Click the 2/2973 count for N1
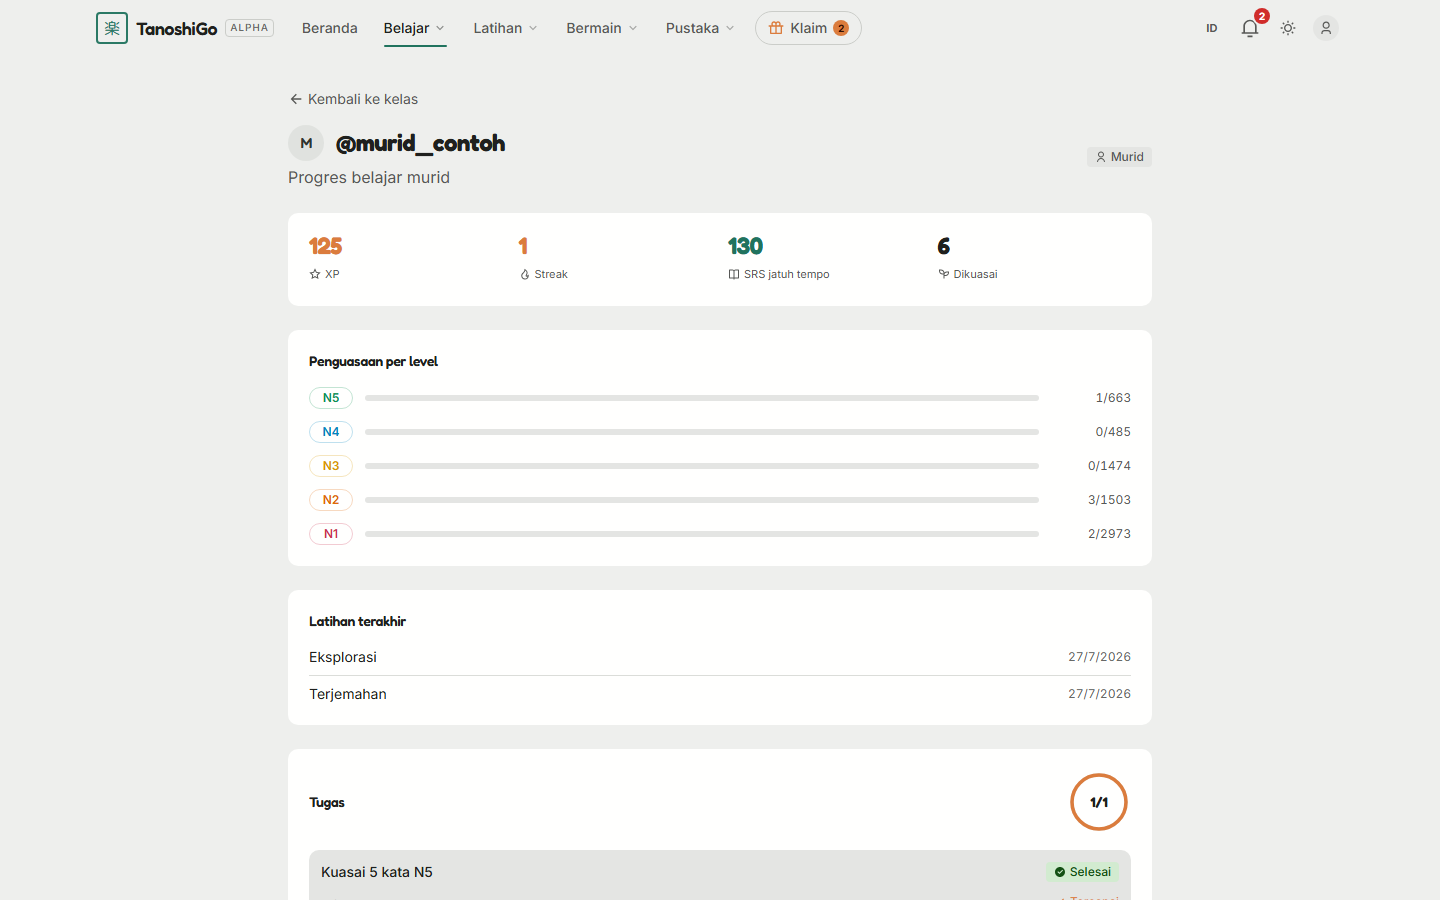Viewport: 1440px width, 900px height. pos(1109,534)
